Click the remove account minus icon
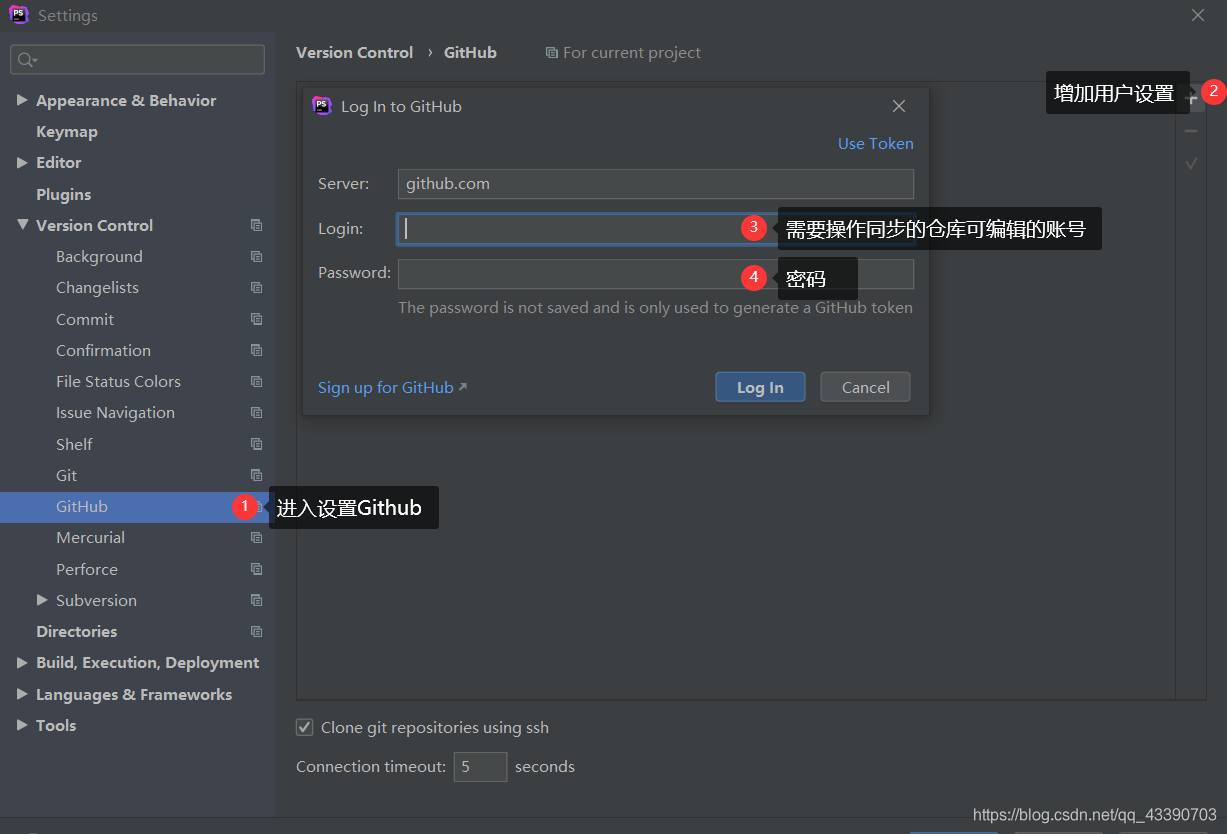Image resolution: width=1227 pixels, height=834 pixels. pos(1191,131)
